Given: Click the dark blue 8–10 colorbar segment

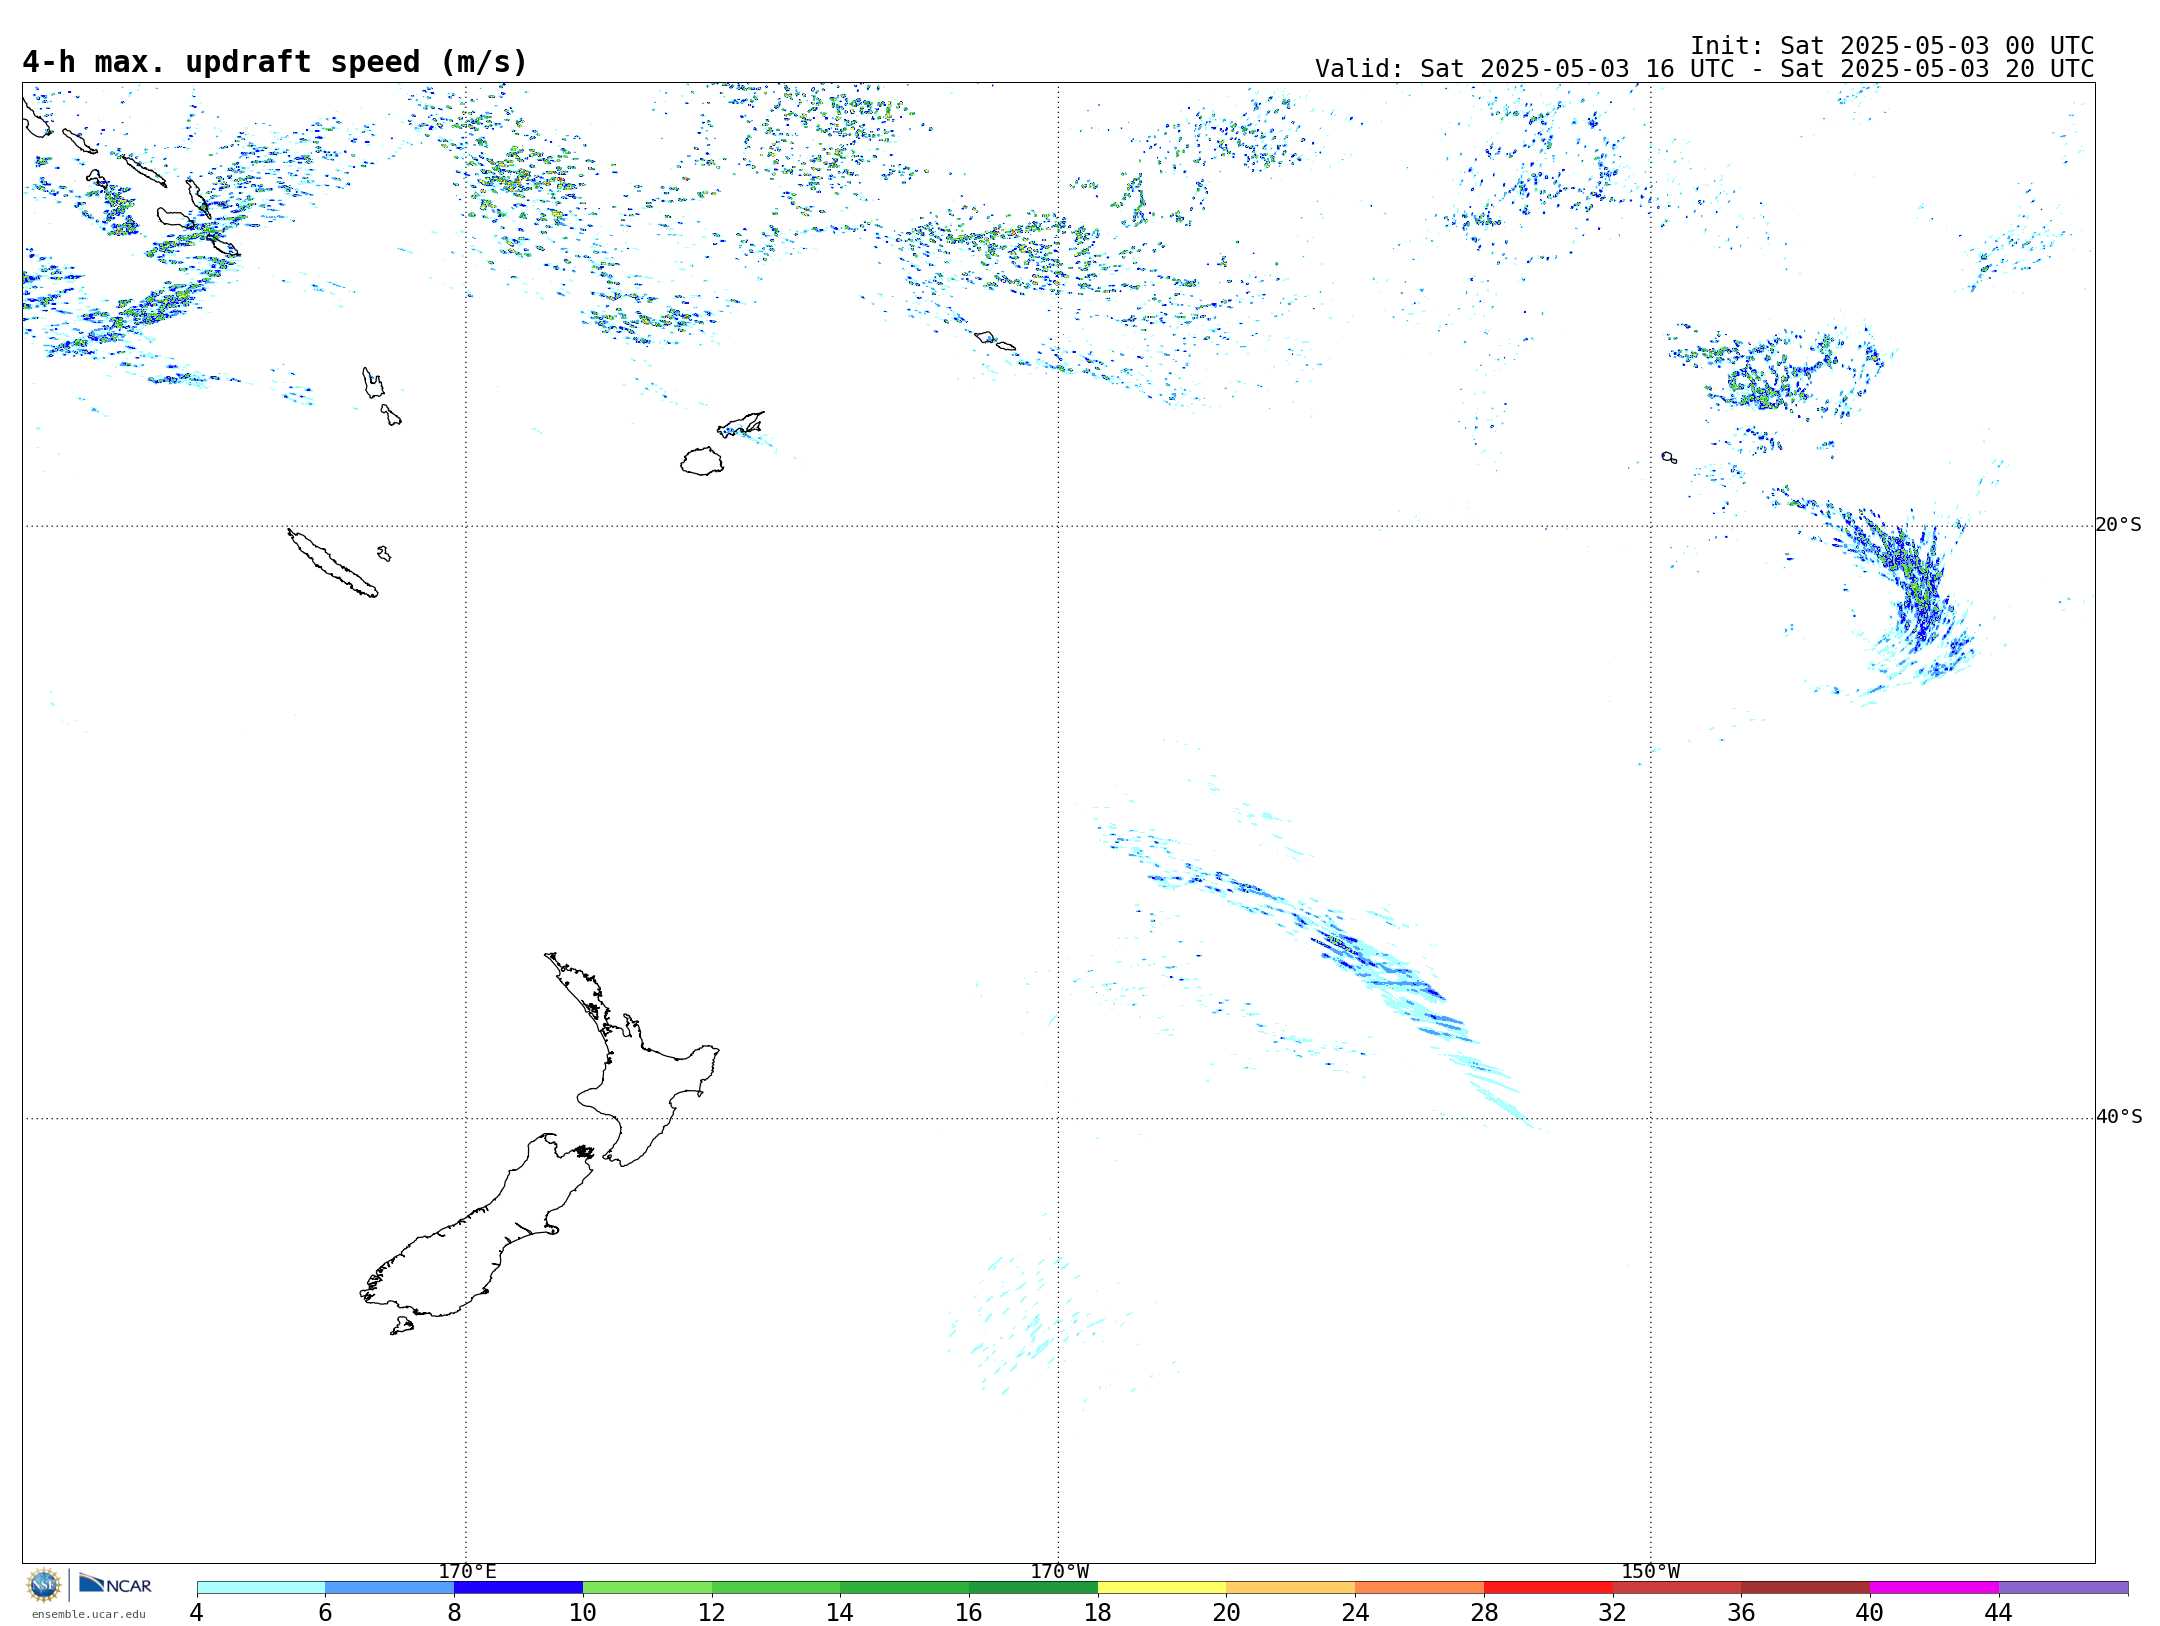Looking at the screenshot, I should (518, 1587).
